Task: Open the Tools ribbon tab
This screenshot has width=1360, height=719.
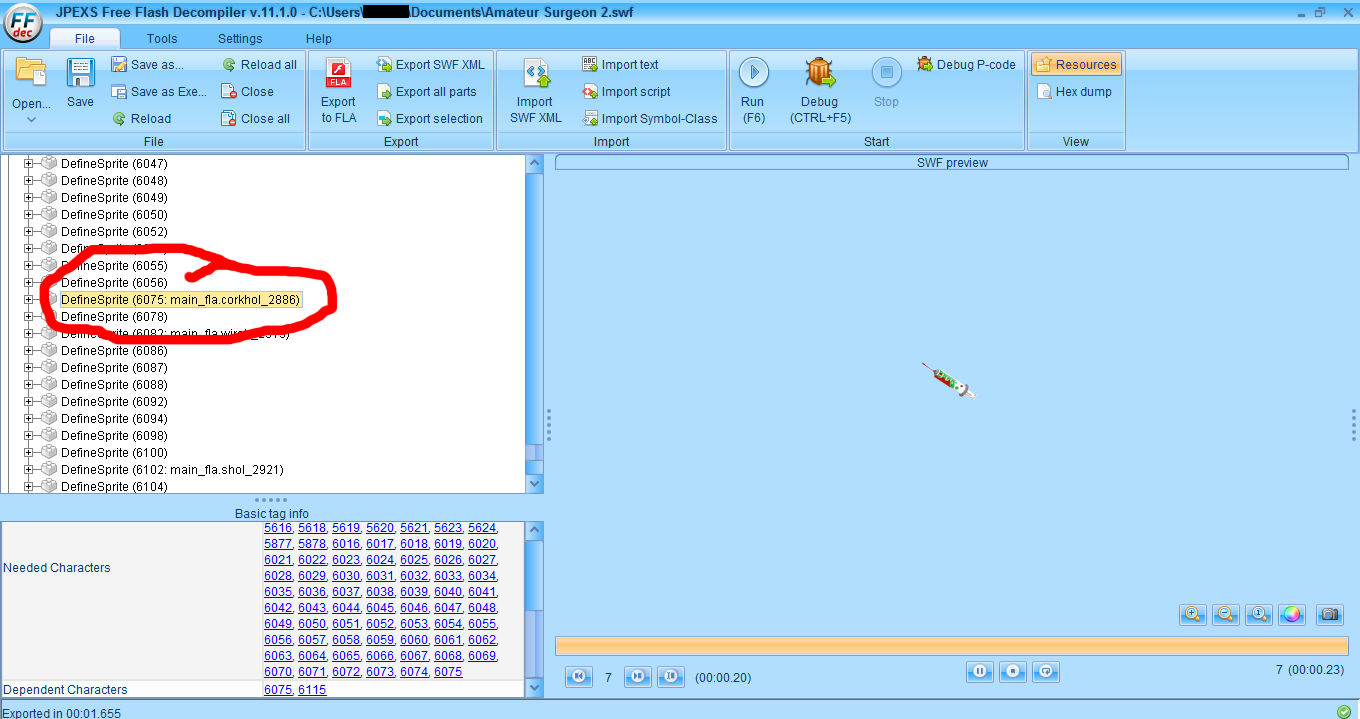Action: 162,39
